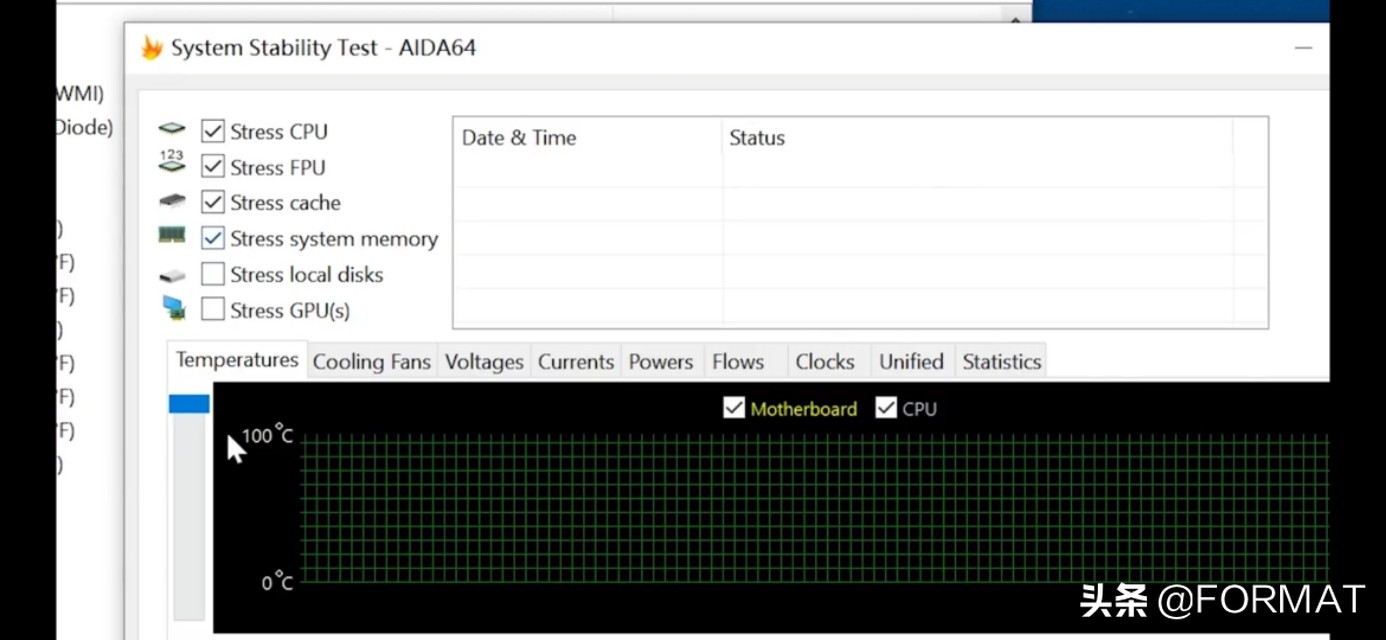Open the Statistics tab

(1002, 362)
